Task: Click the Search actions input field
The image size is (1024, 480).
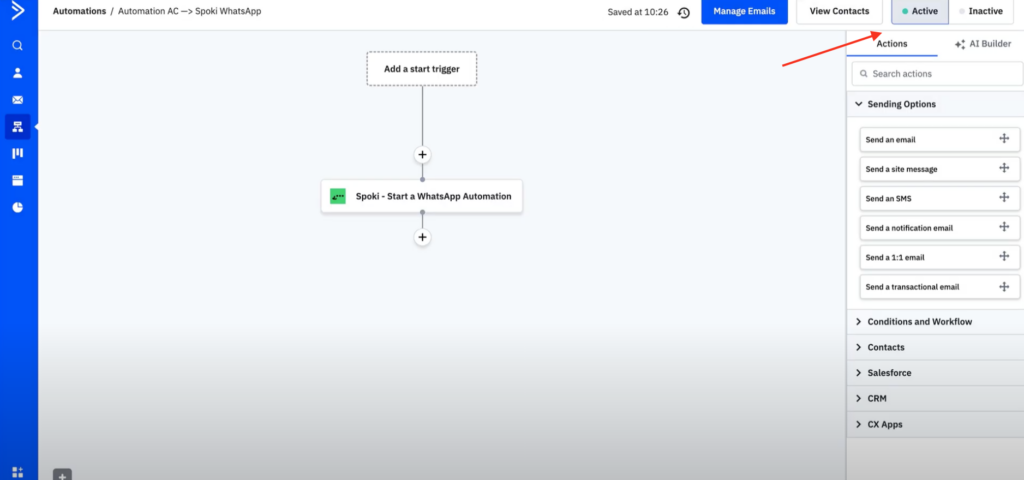Action: (940, 74)
